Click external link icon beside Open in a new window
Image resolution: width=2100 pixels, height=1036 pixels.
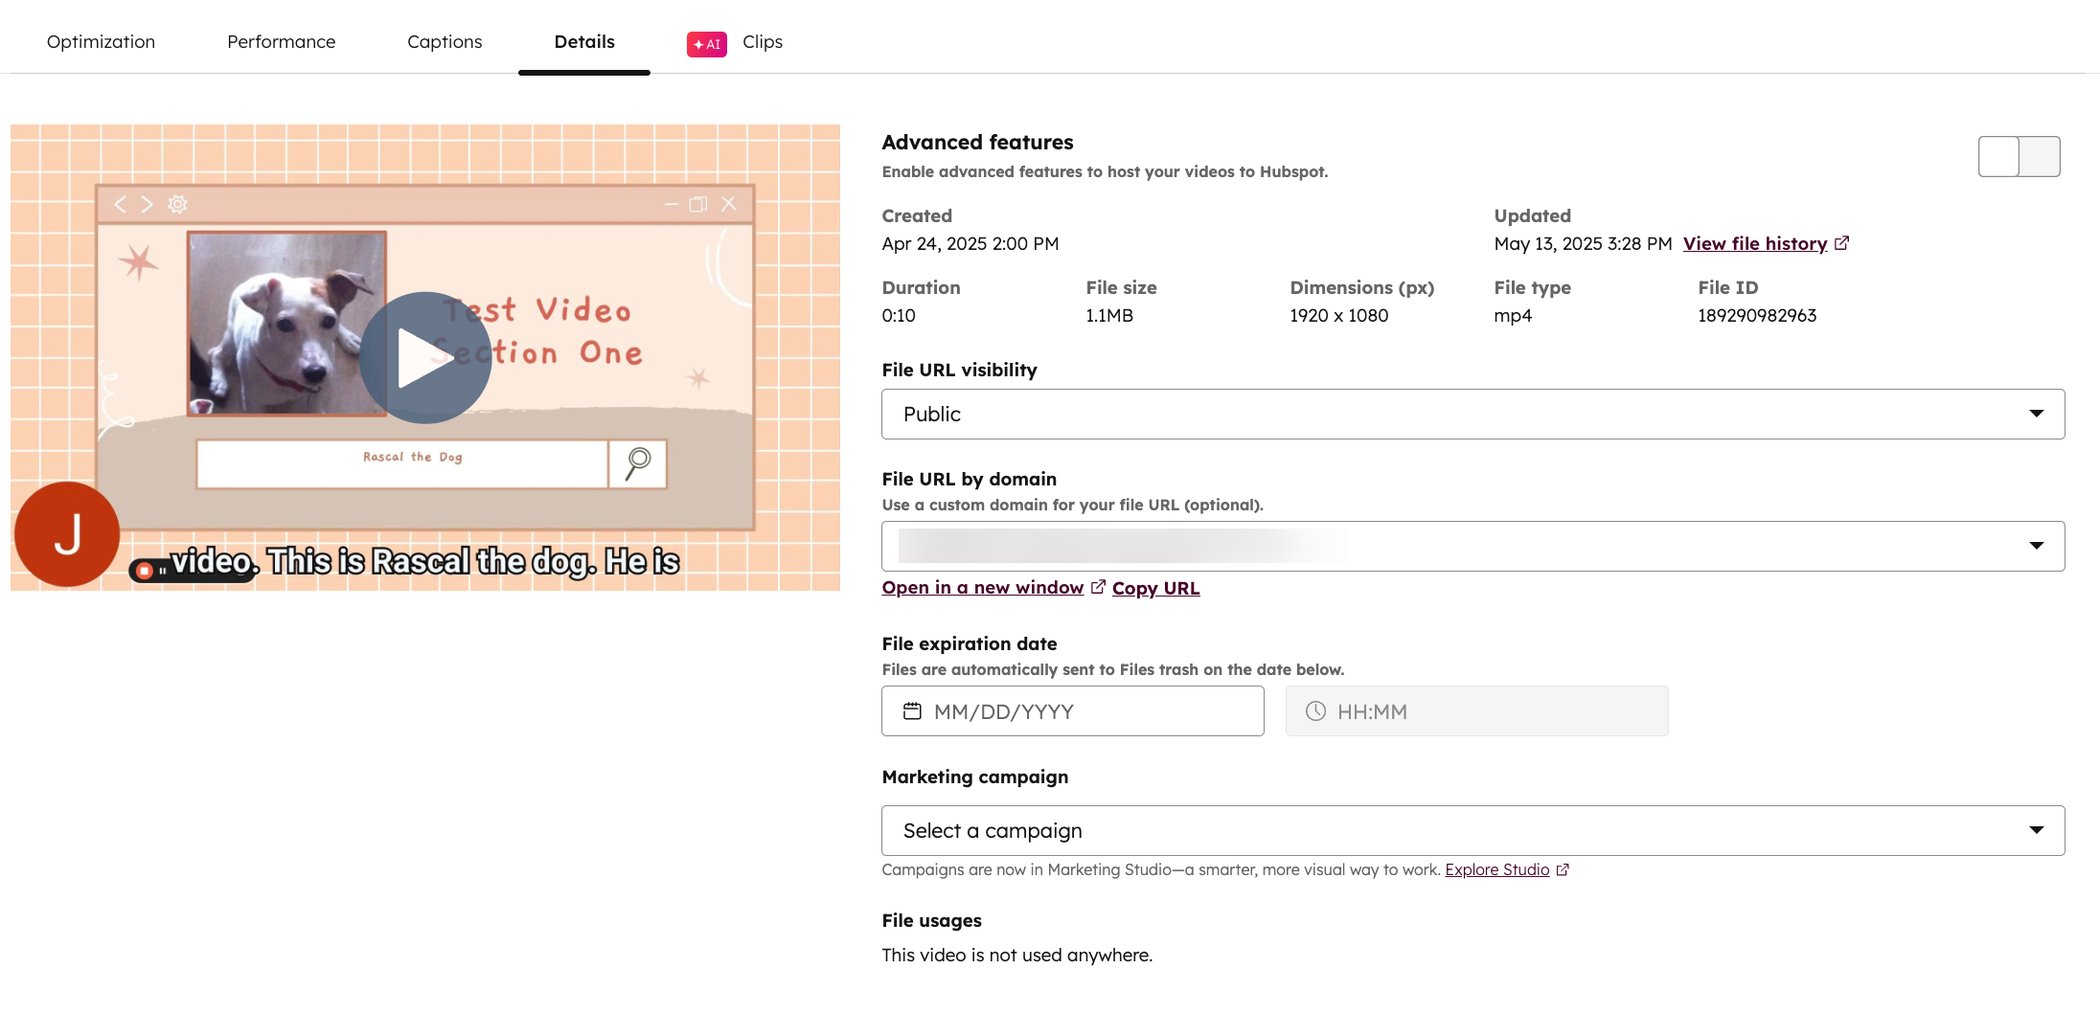click(1097, 587)
